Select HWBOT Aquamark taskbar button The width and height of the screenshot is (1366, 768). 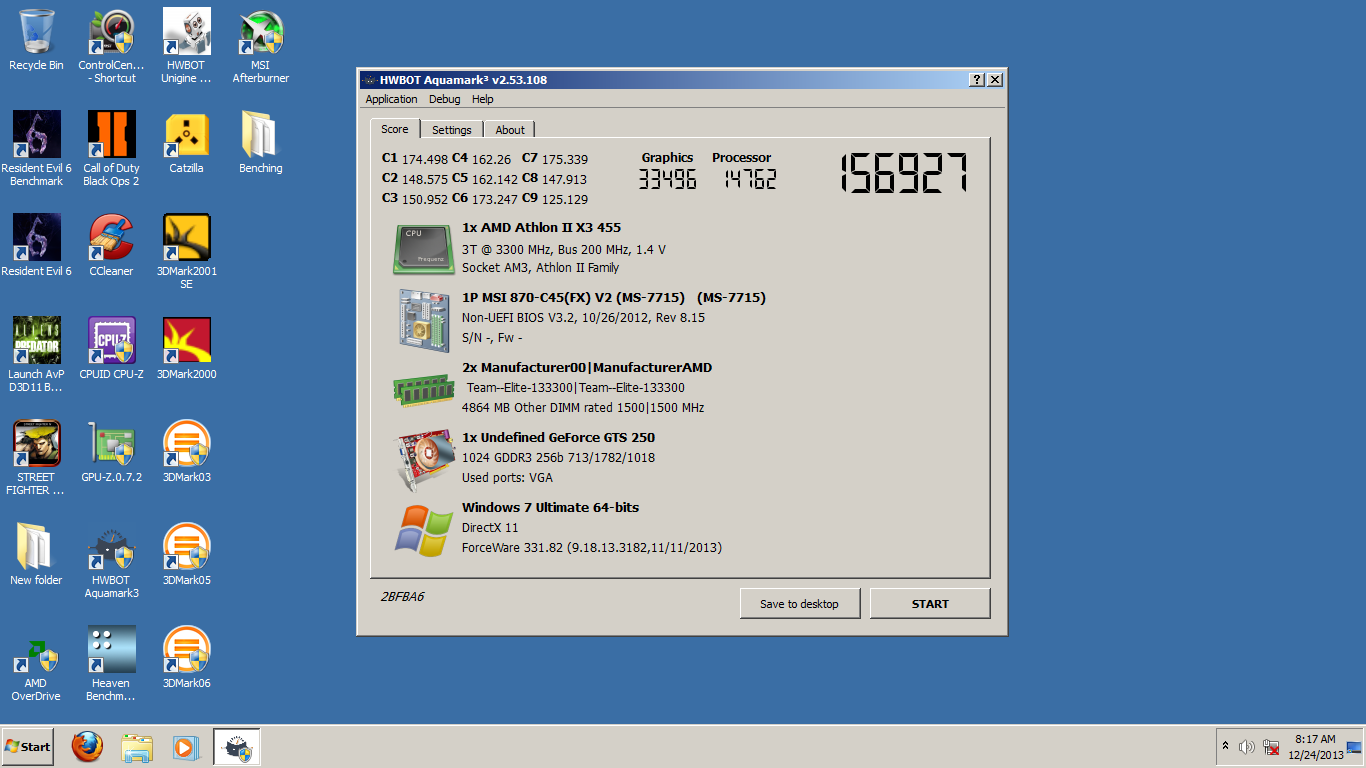pyautogui.click(x=237, y=746)
